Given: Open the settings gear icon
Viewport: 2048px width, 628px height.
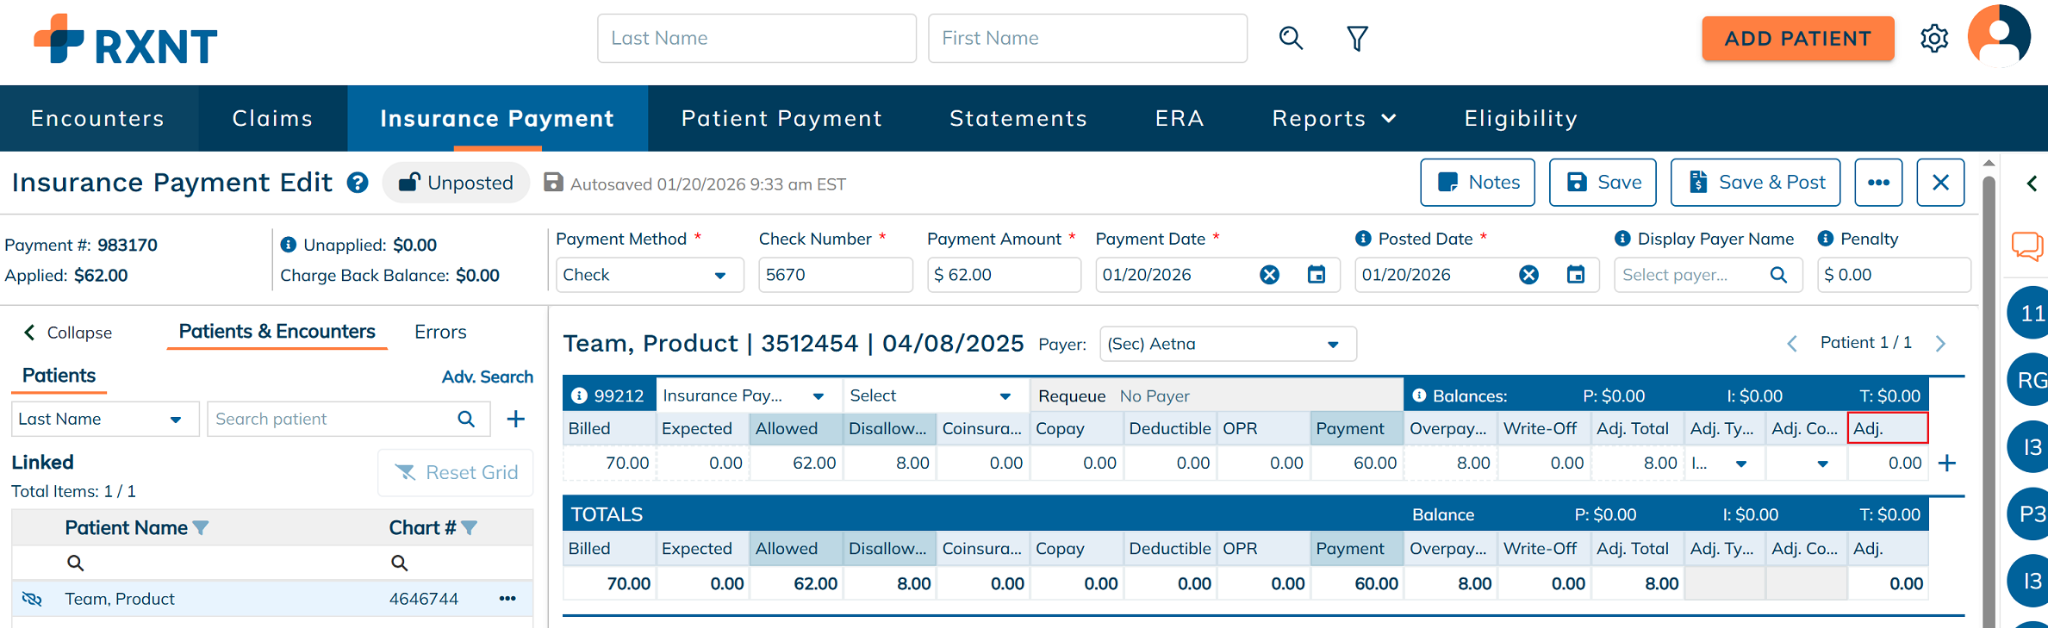Looking at the screenshot, I should [x=1934, y=39].
